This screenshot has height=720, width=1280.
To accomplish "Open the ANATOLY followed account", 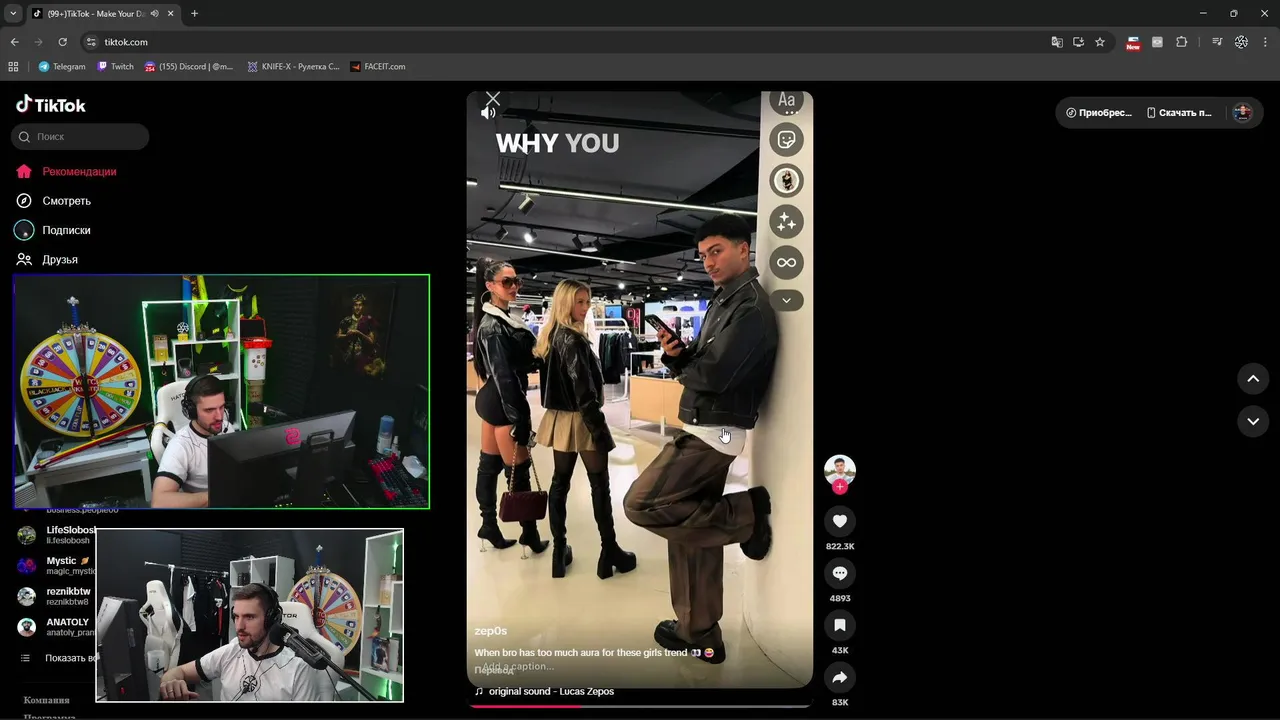I will coord(56,627).
